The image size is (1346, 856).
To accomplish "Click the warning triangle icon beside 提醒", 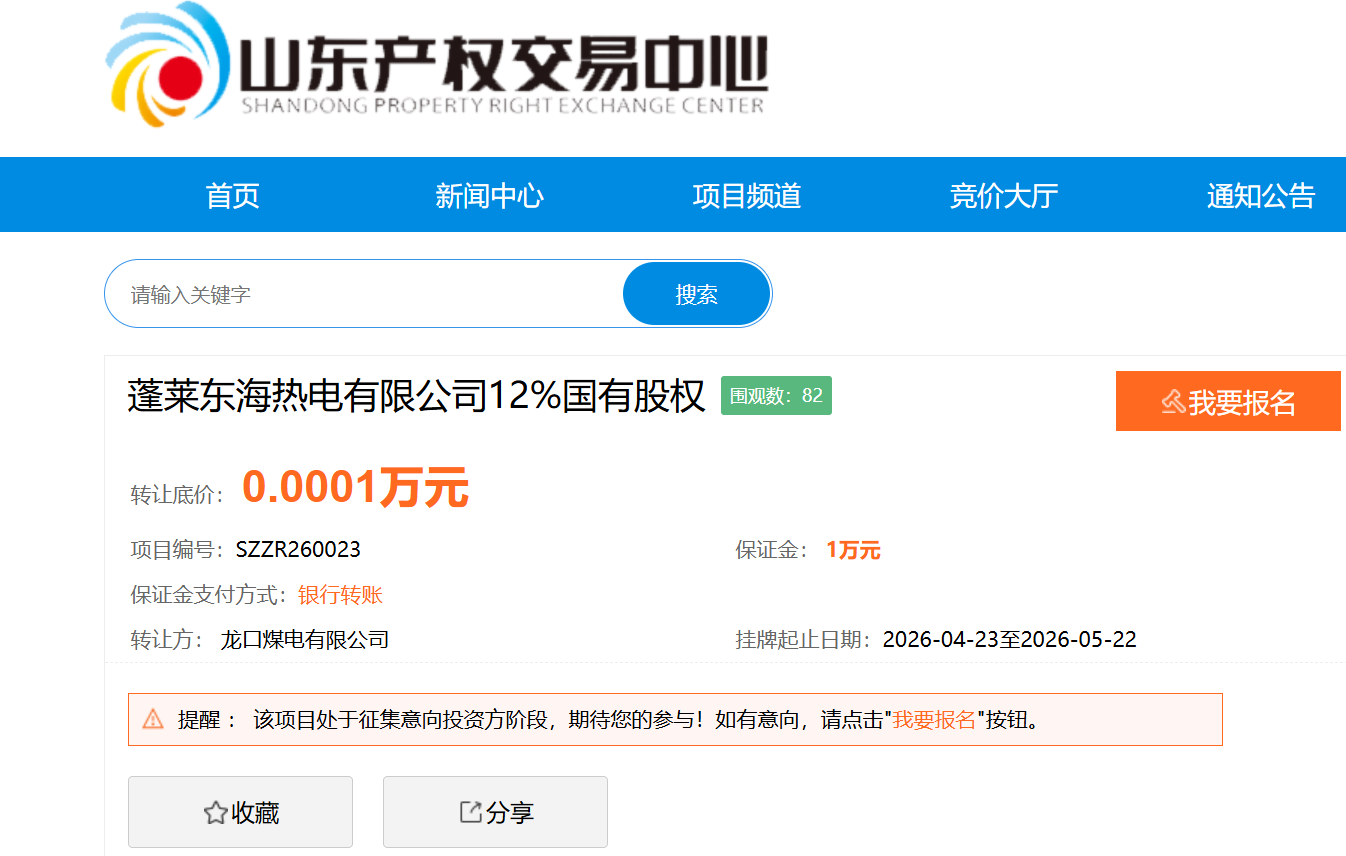I will click(153, 719).
